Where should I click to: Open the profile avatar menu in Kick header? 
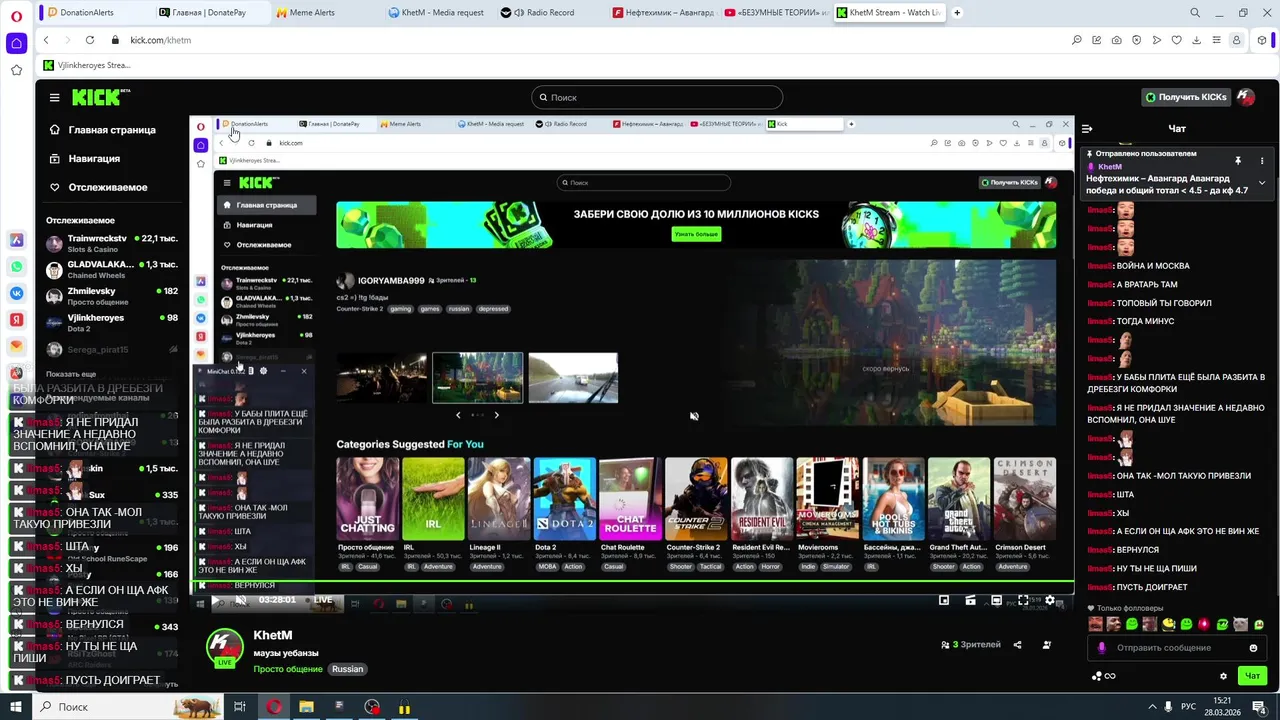(x=1246, y=97)
